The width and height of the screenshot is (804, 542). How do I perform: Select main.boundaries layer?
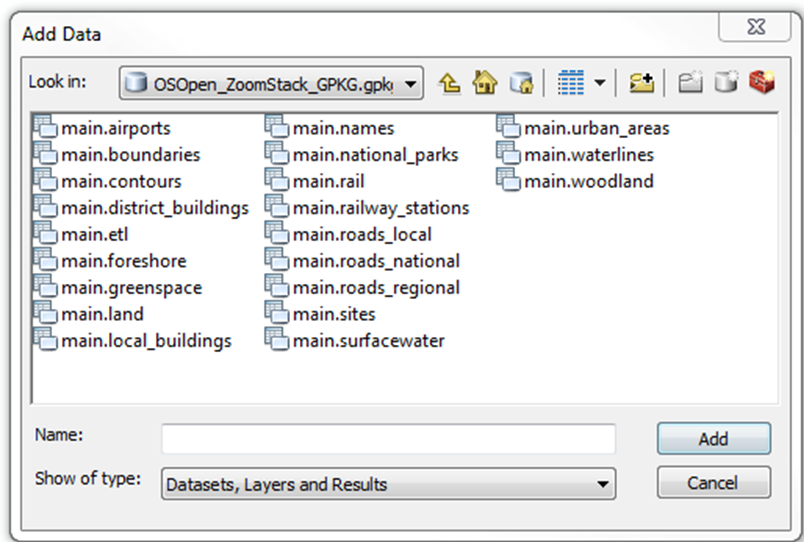click(x=117, y=154)
